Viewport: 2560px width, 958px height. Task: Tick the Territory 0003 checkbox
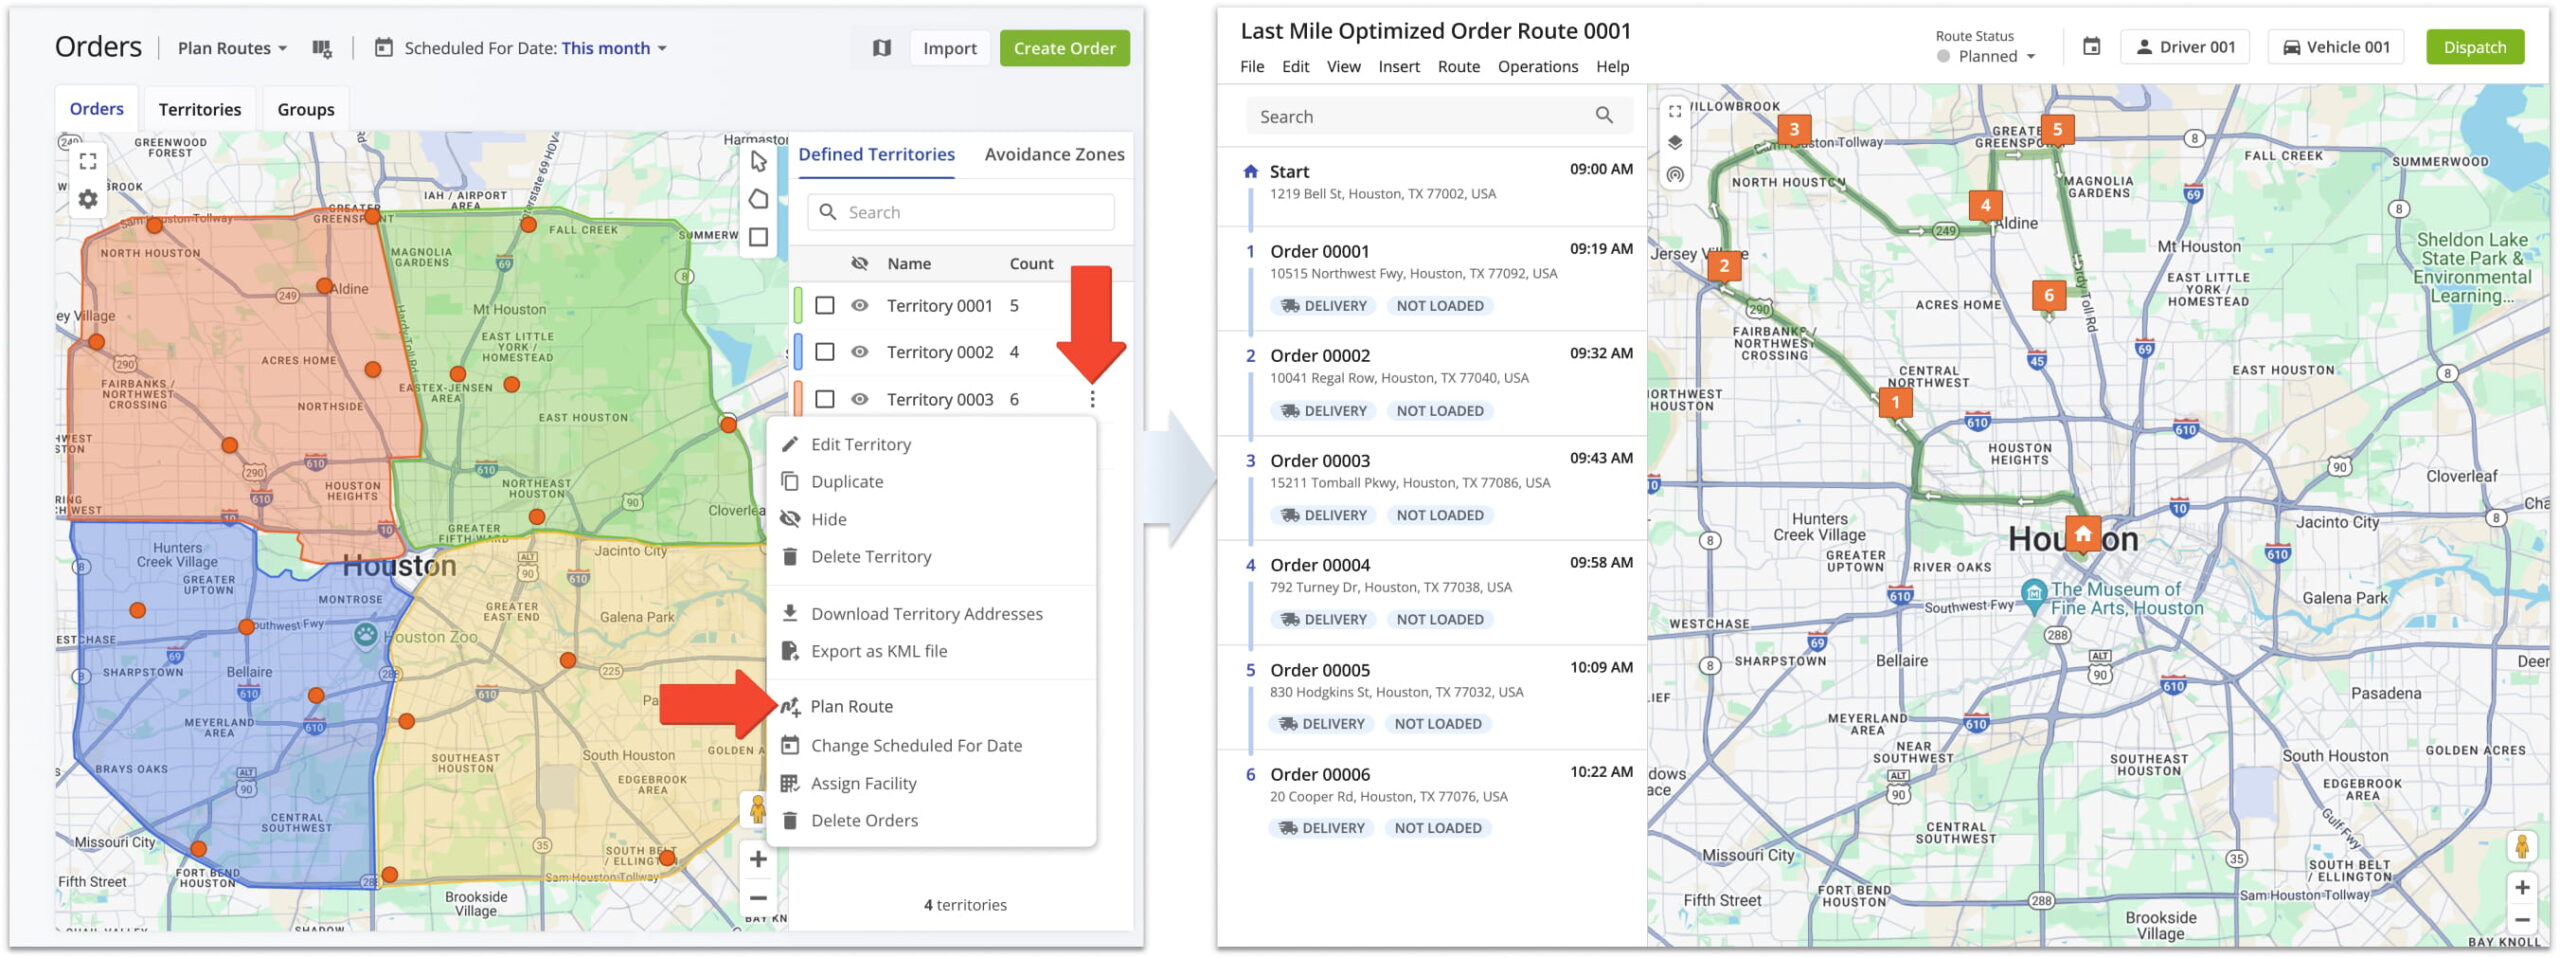[824, 399]
